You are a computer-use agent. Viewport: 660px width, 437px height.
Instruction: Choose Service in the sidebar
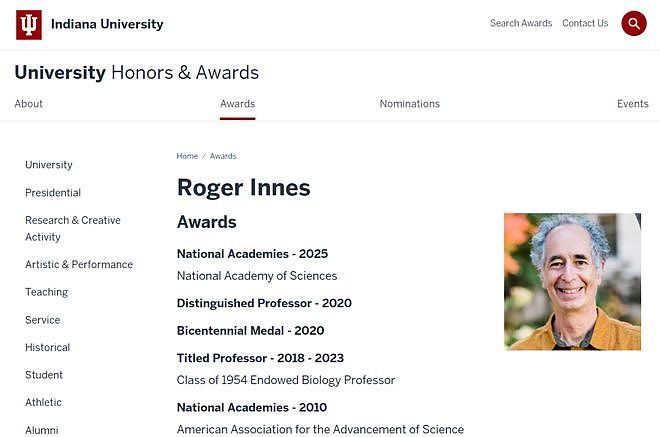point(43,320)
